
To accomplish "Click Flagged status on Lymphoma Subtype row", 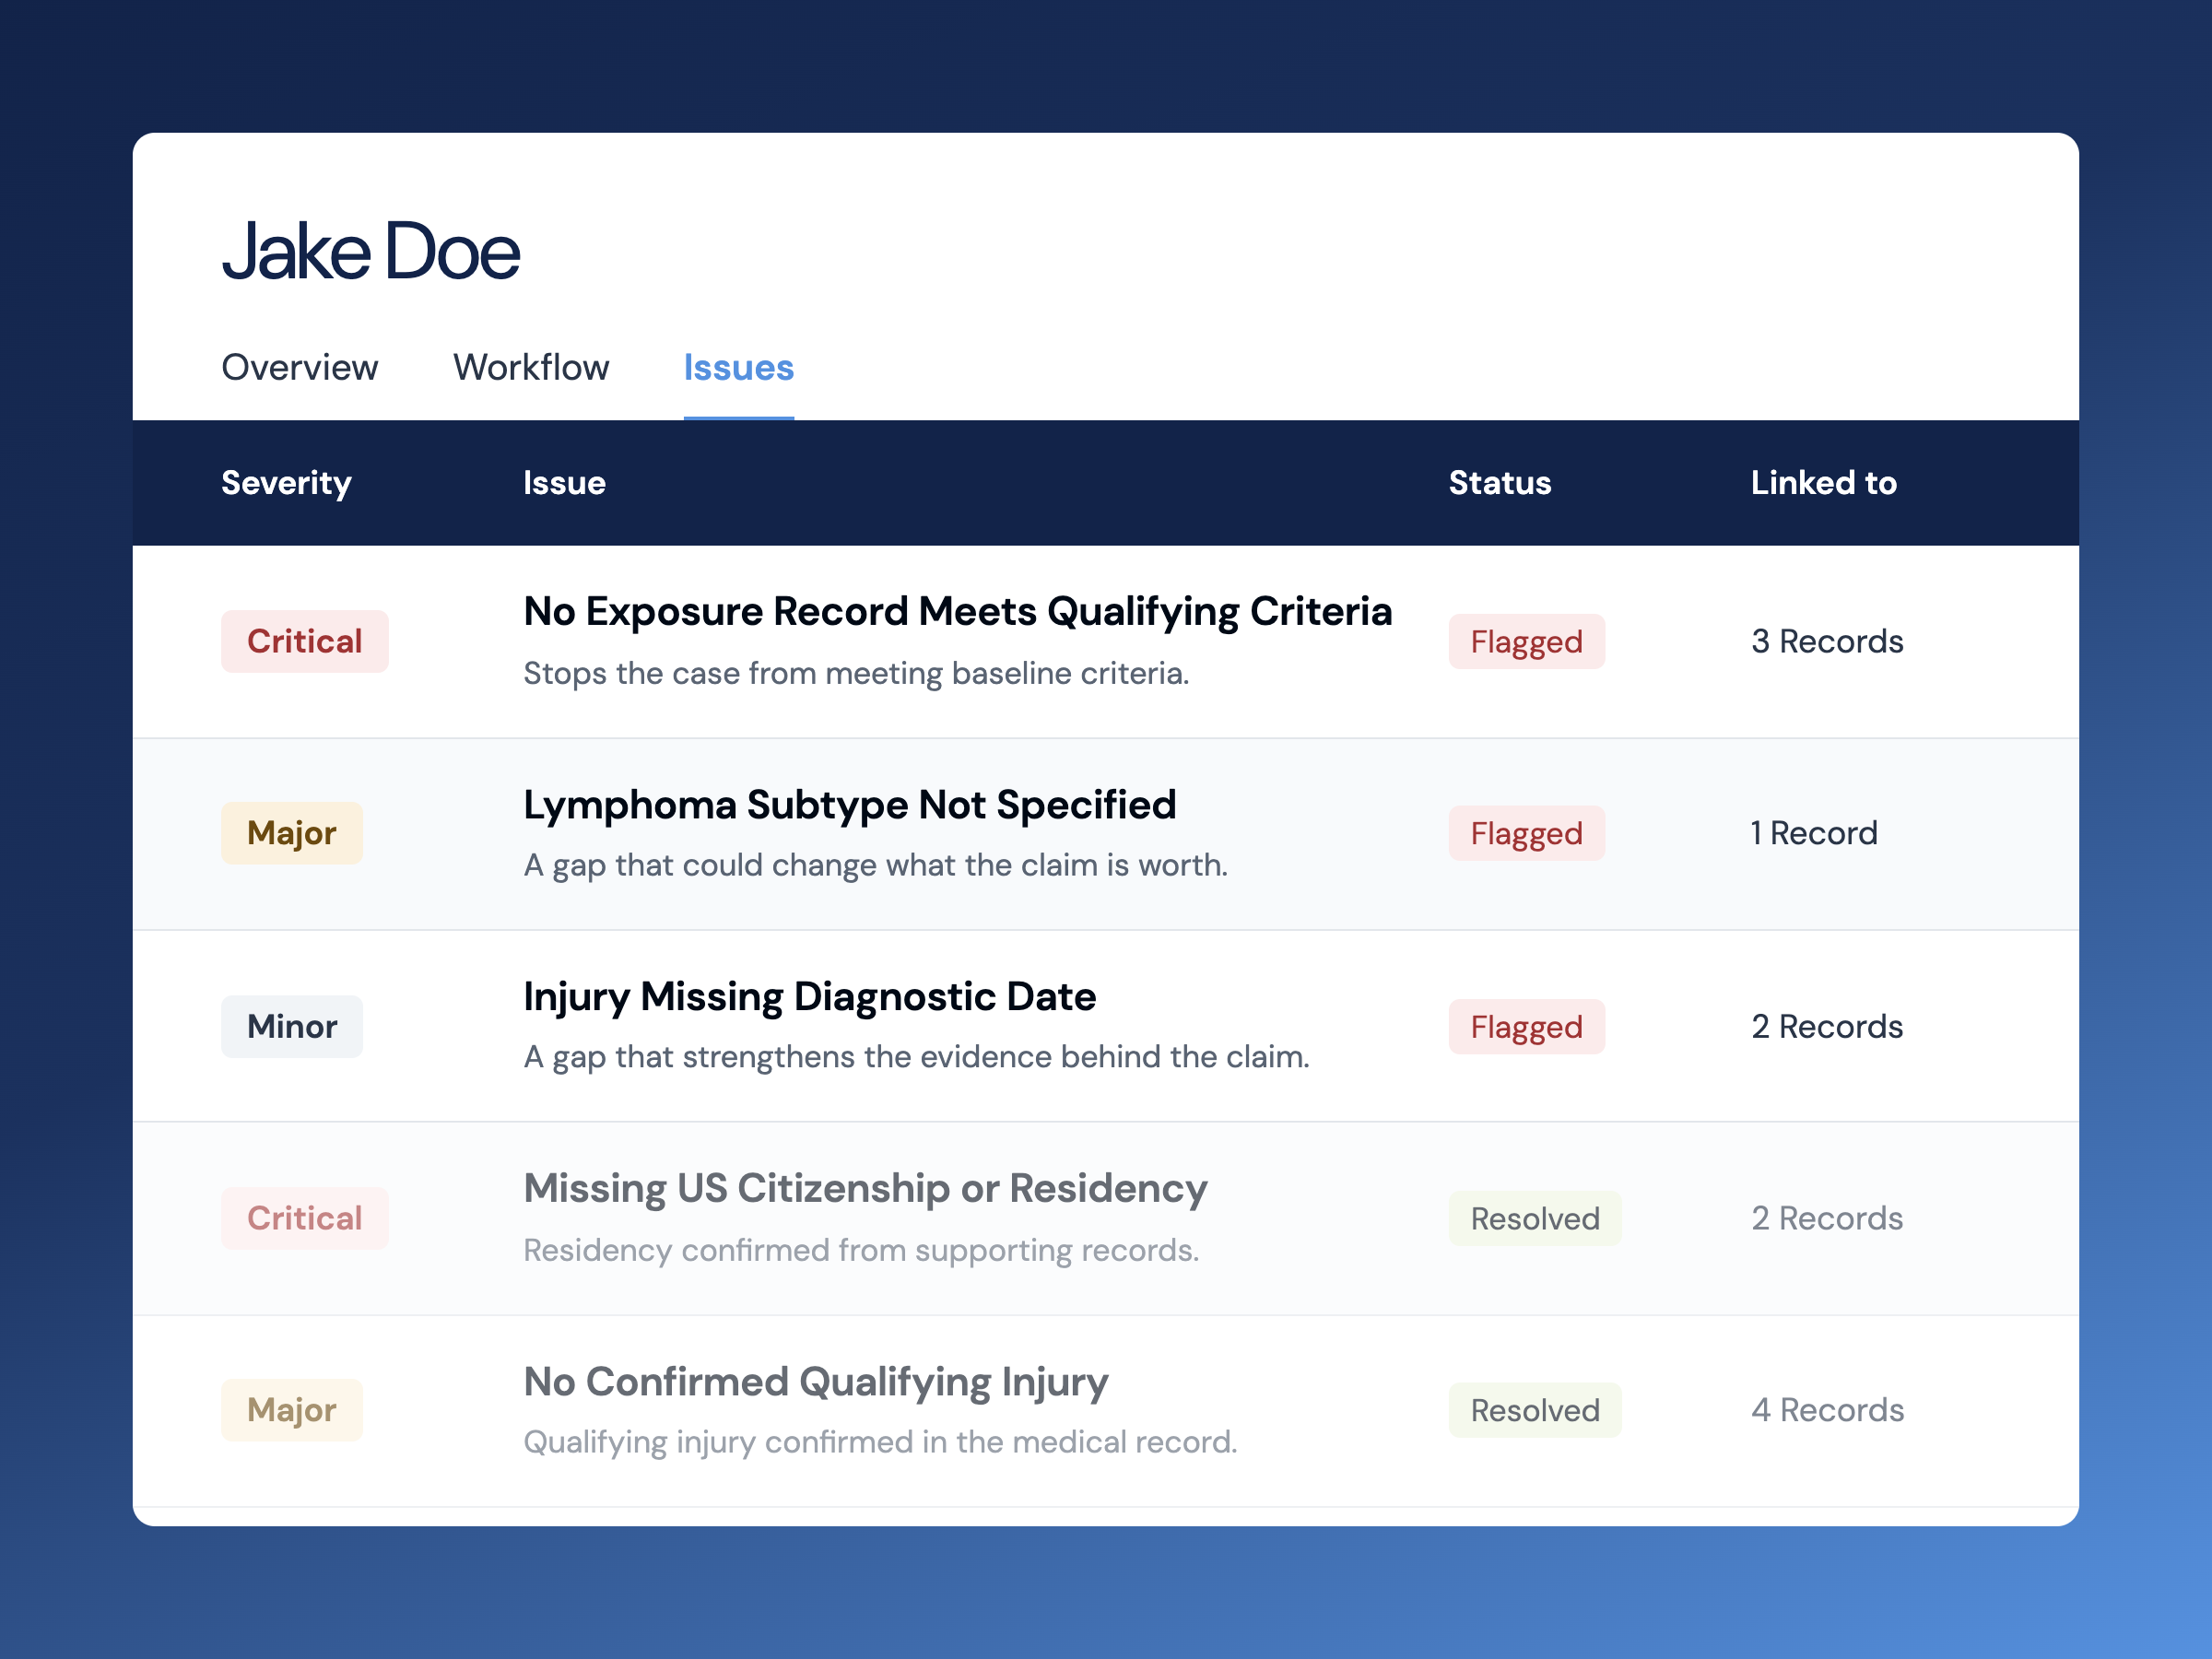I will 1526,833.
